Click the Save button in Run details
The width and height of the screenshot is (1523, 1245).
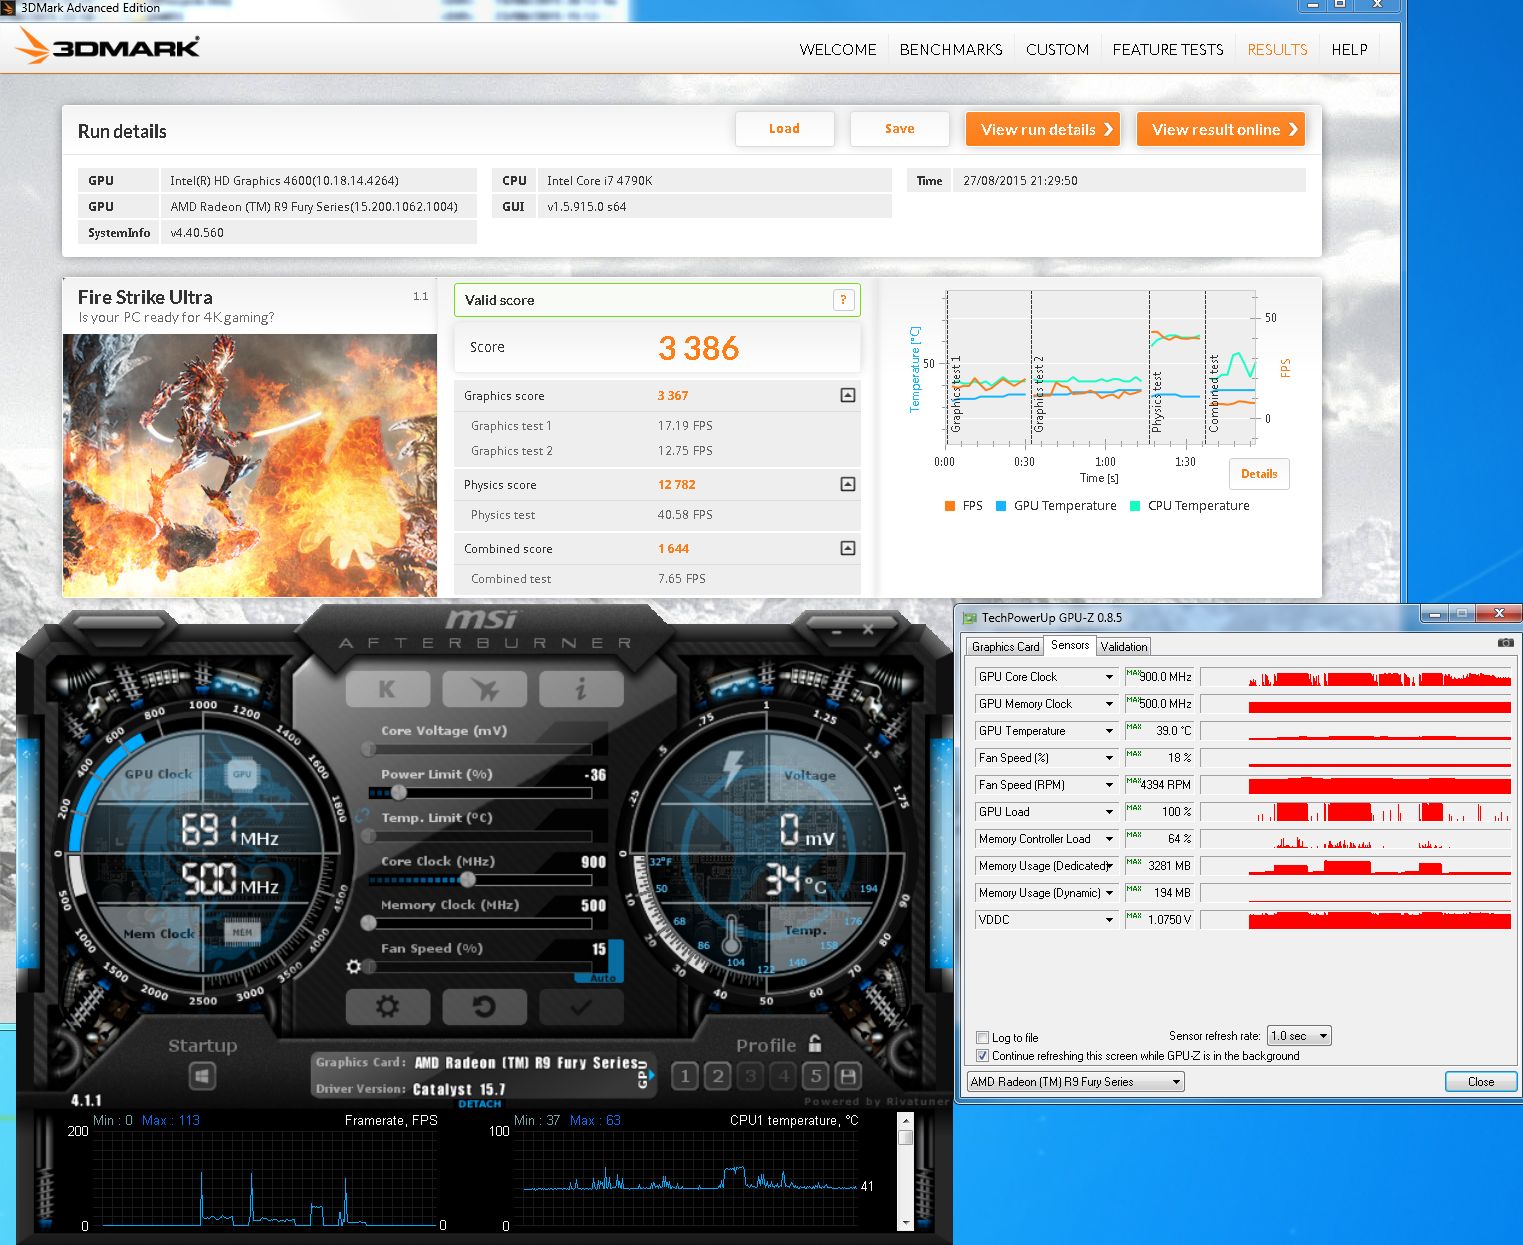[x=899, y=129]
